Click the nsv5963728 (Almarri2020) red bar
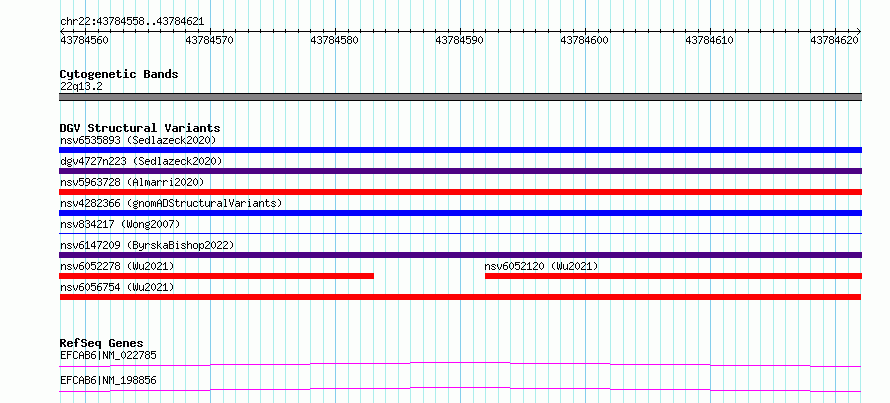Viewport: 890px width, 403px height. tap(460, 192)
